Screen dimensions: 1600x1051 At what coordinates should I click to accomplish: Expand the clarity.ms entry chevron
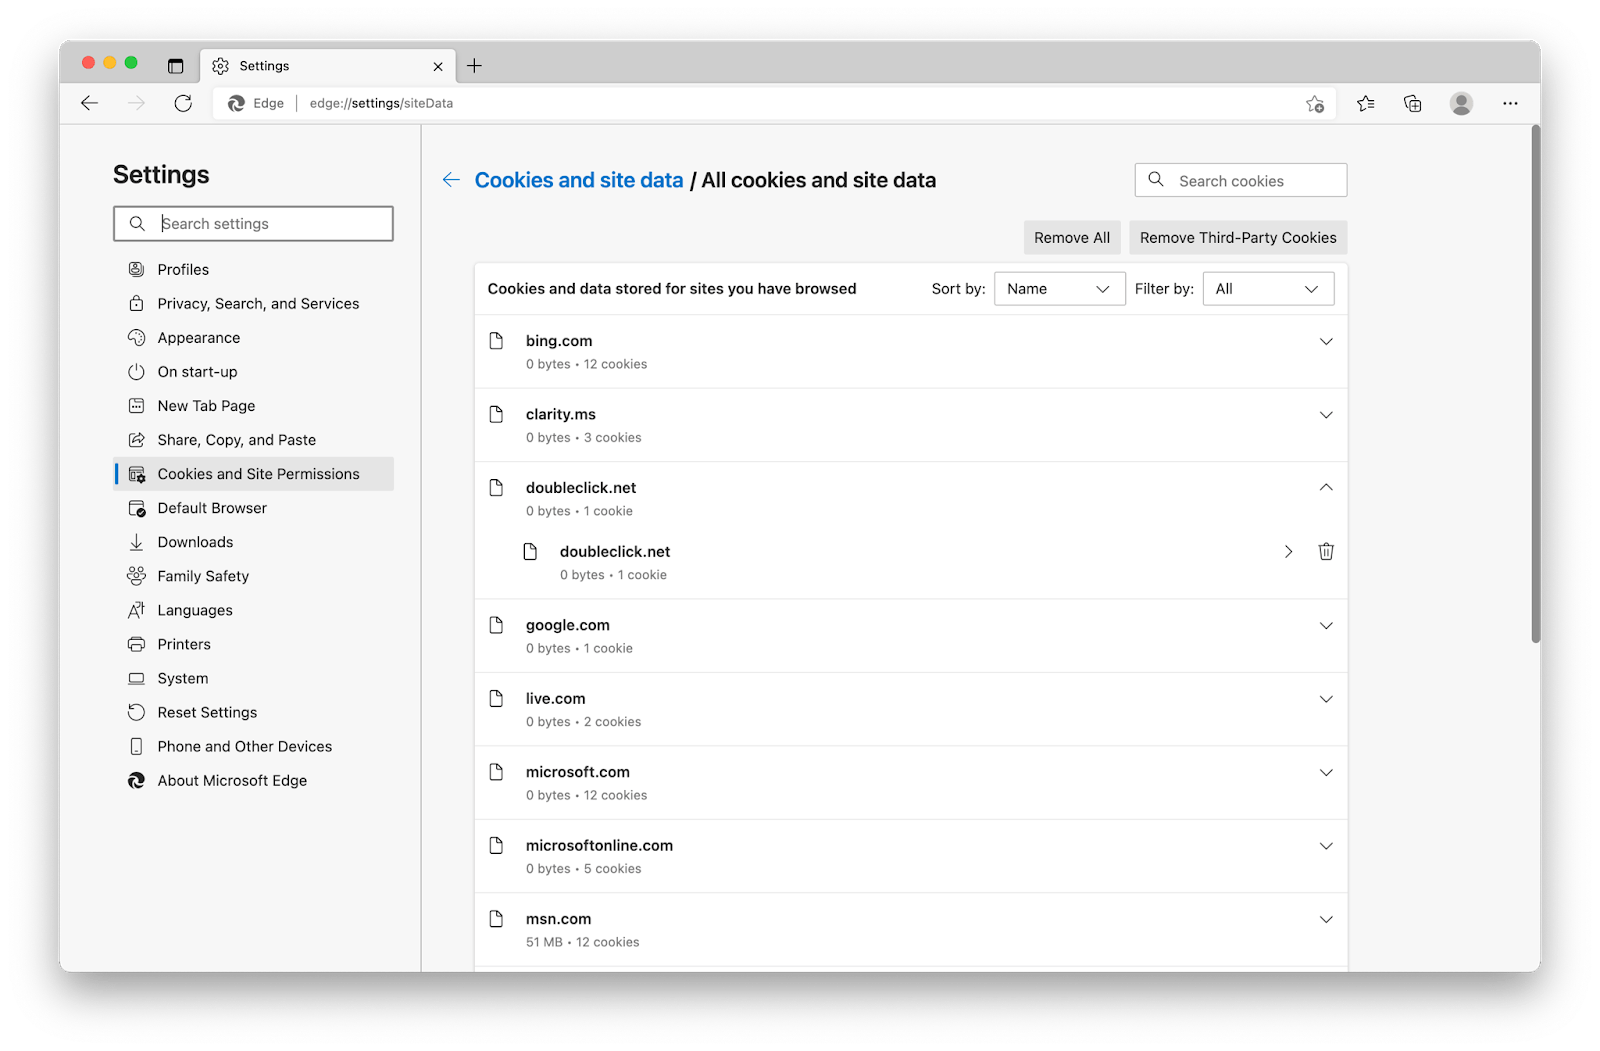tap(1326, 414)
